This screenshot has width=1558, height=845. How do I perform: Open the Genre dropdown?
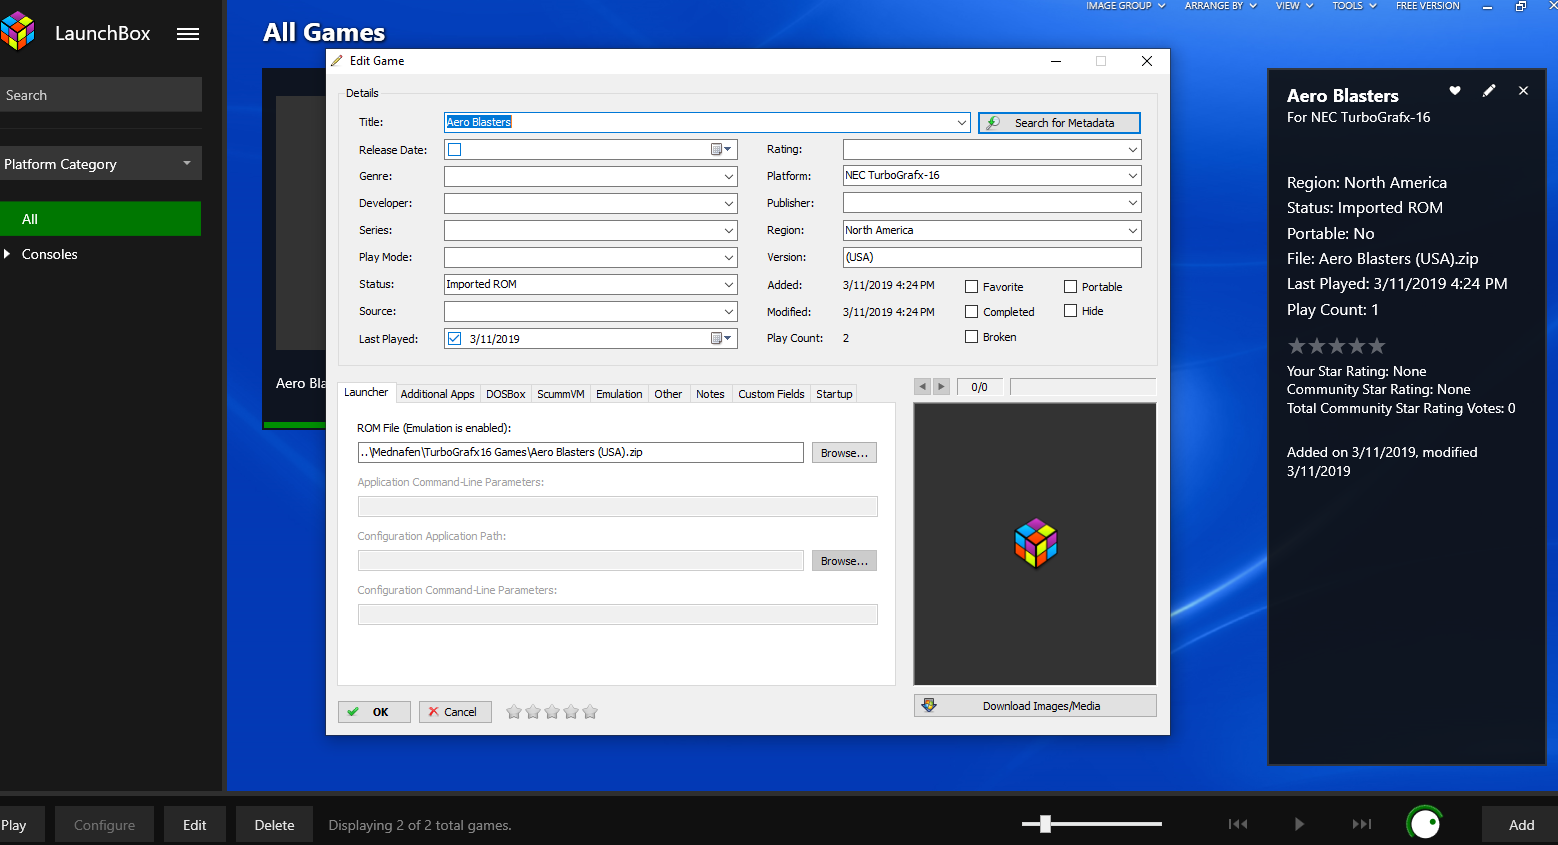[x=728, y=176]
